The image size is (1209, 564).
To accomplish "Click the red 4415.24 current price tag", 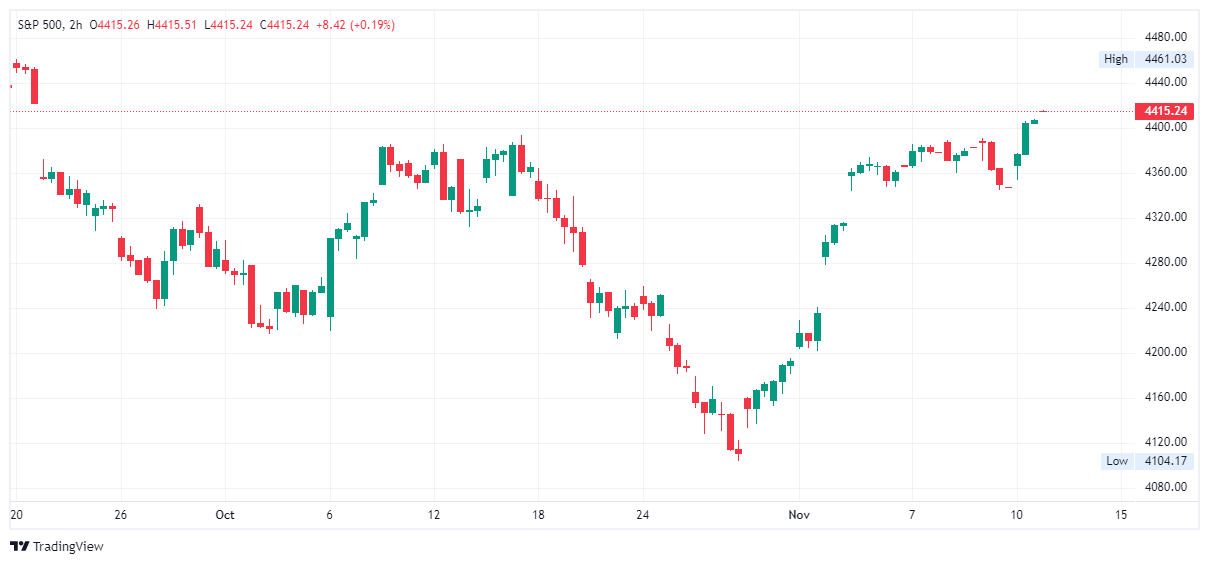I will [1165, 111].
